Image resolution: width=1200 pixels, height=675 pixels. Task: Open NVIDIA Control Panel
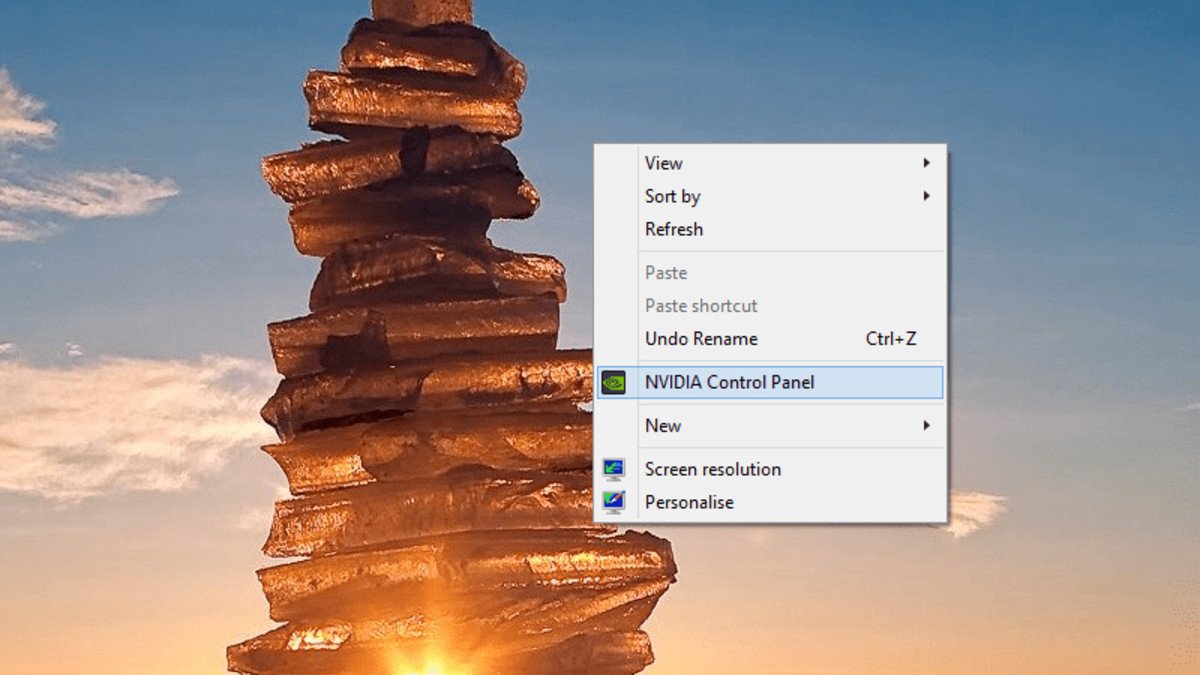770,382
